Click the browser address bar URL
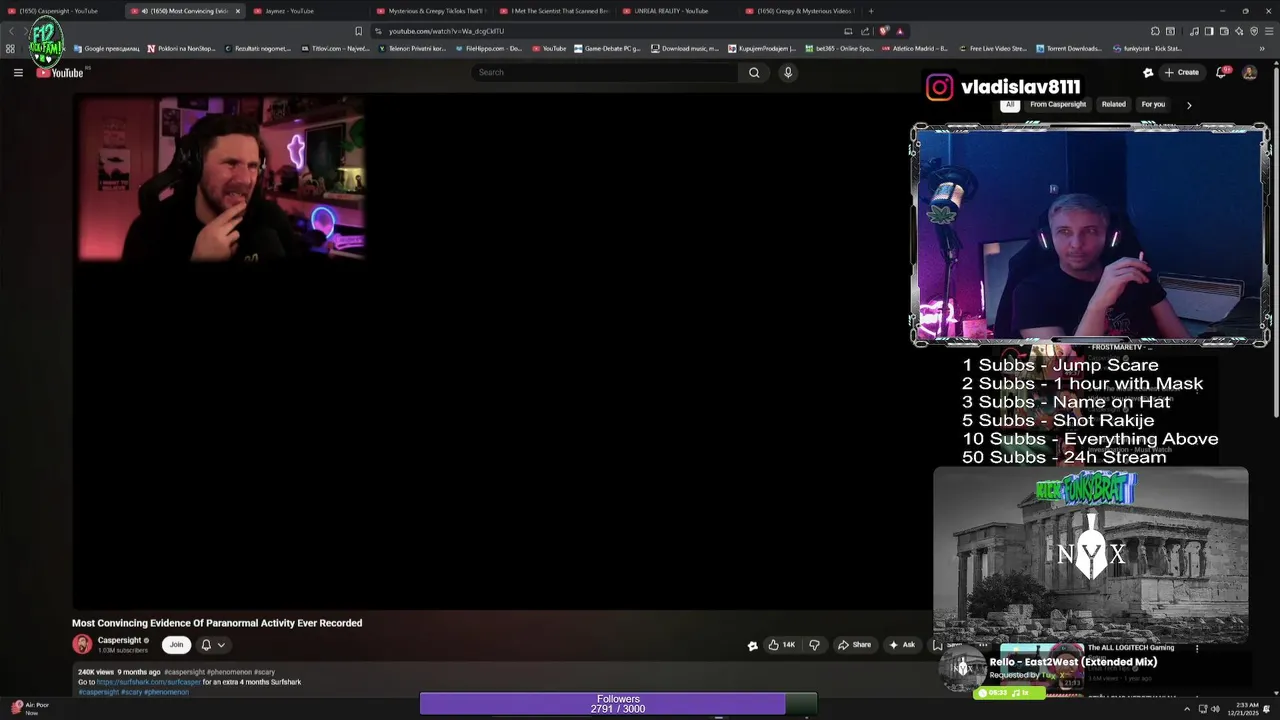 pyautogui.click(x=446, y=31)
